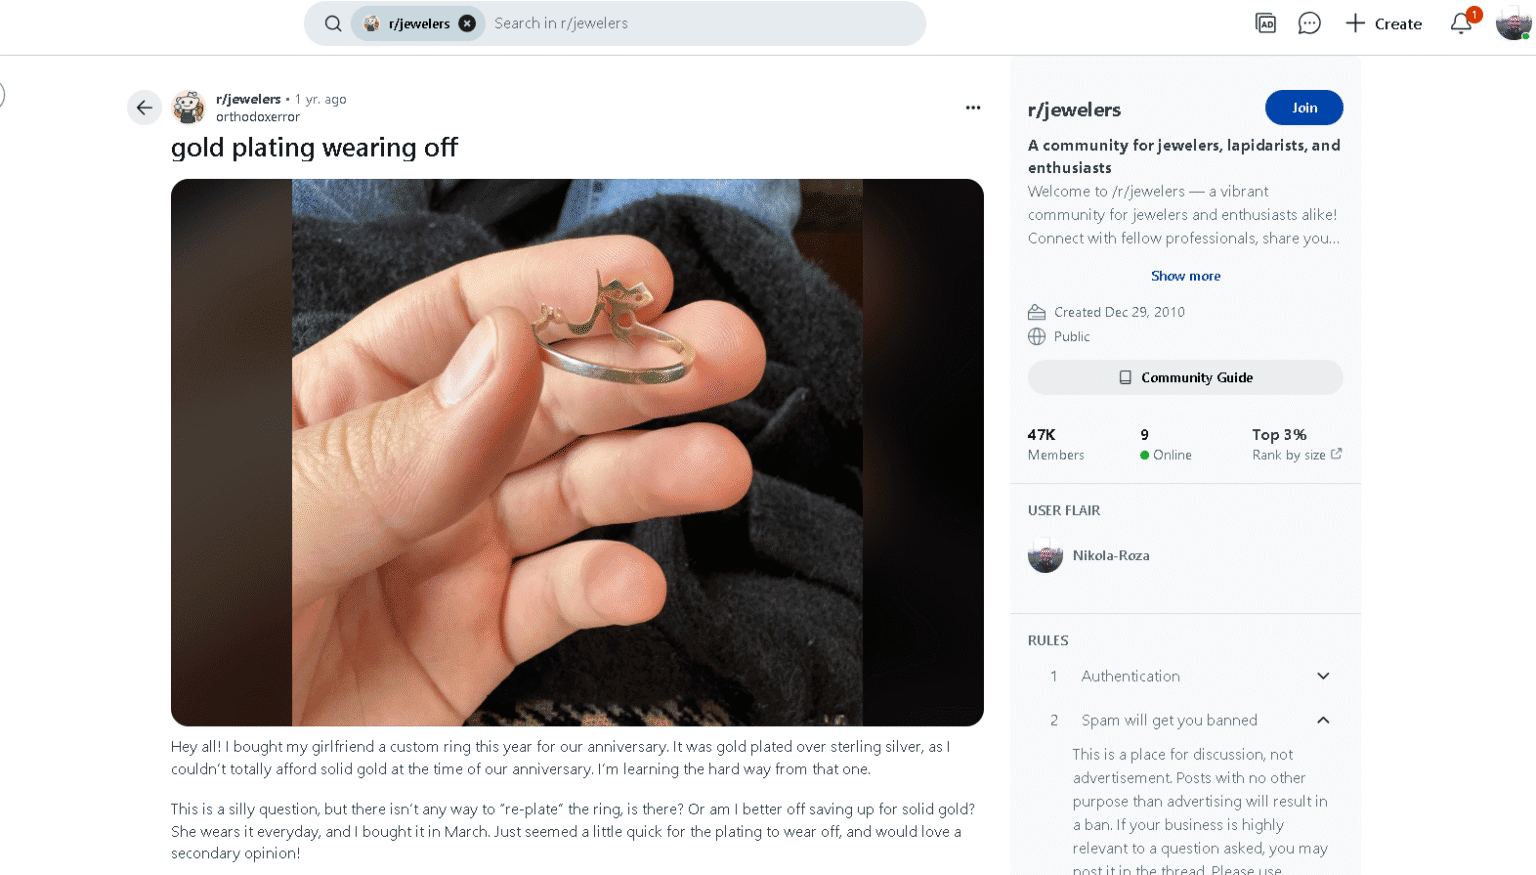The image size is (1536, 875).
Task: Click the Create post button
Action: (x=1384, y=24)
